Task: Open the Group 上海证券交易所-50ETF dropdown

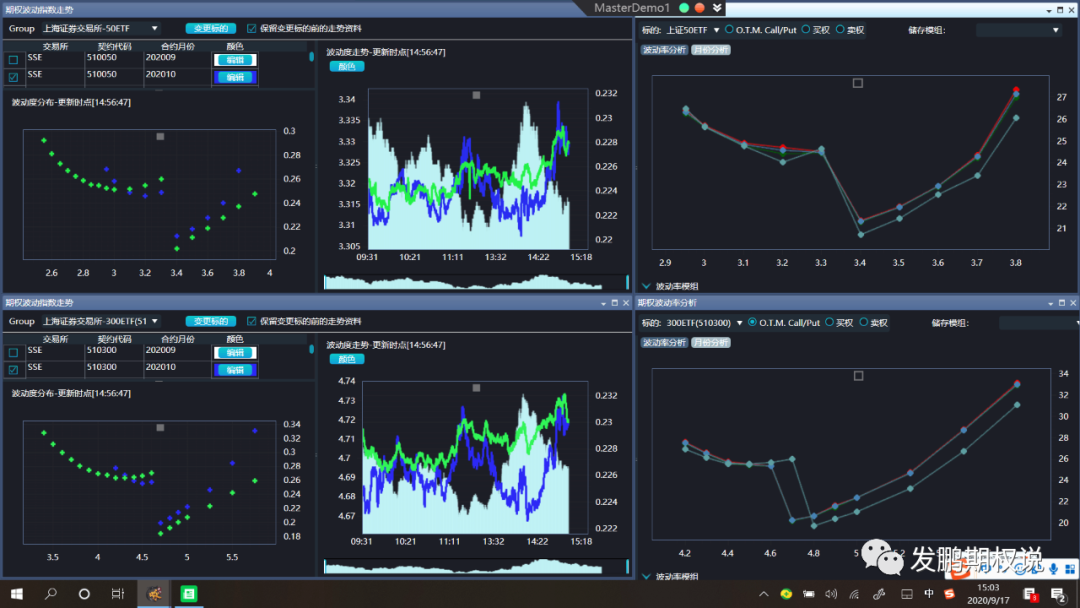Action: [x=101, y=28]
